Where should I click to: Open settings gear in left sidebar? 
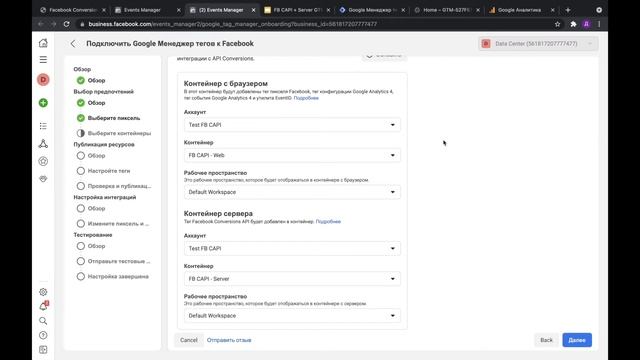coord(43,292)
